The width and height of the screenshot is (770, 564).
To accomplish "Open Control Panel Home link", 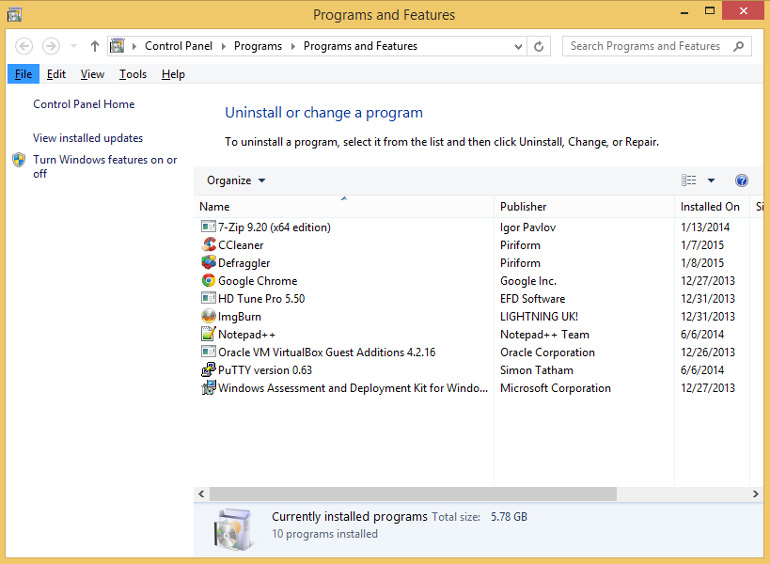I will [x=84, y=104].
